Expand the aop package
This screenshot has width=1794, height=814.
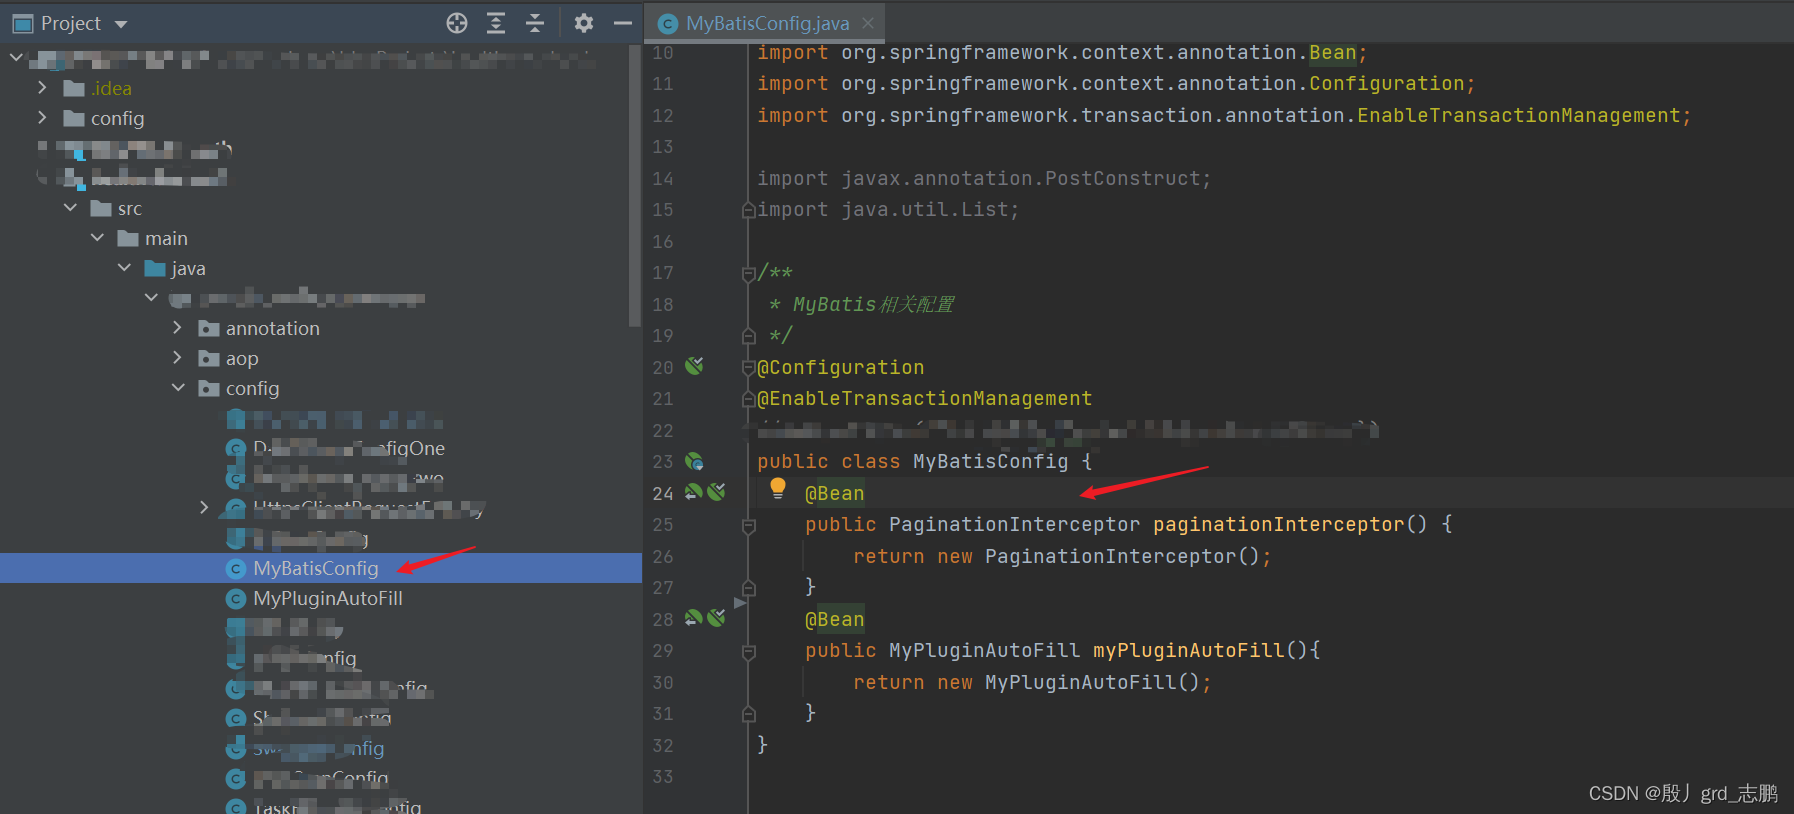click(x=177, y=358)
